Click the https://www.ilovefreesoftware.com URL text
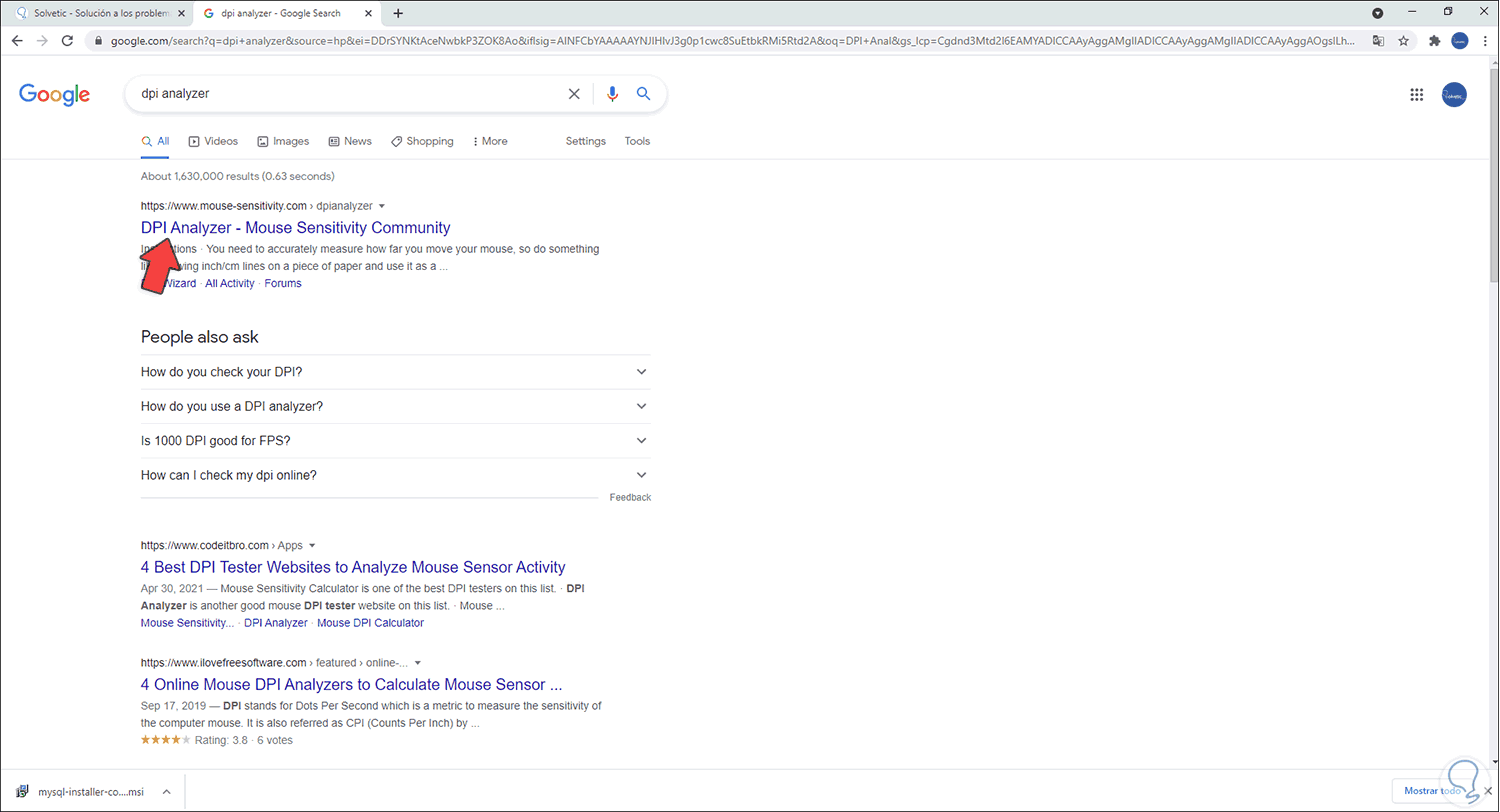The image size is (1500, 812). (x=223, y=662)
